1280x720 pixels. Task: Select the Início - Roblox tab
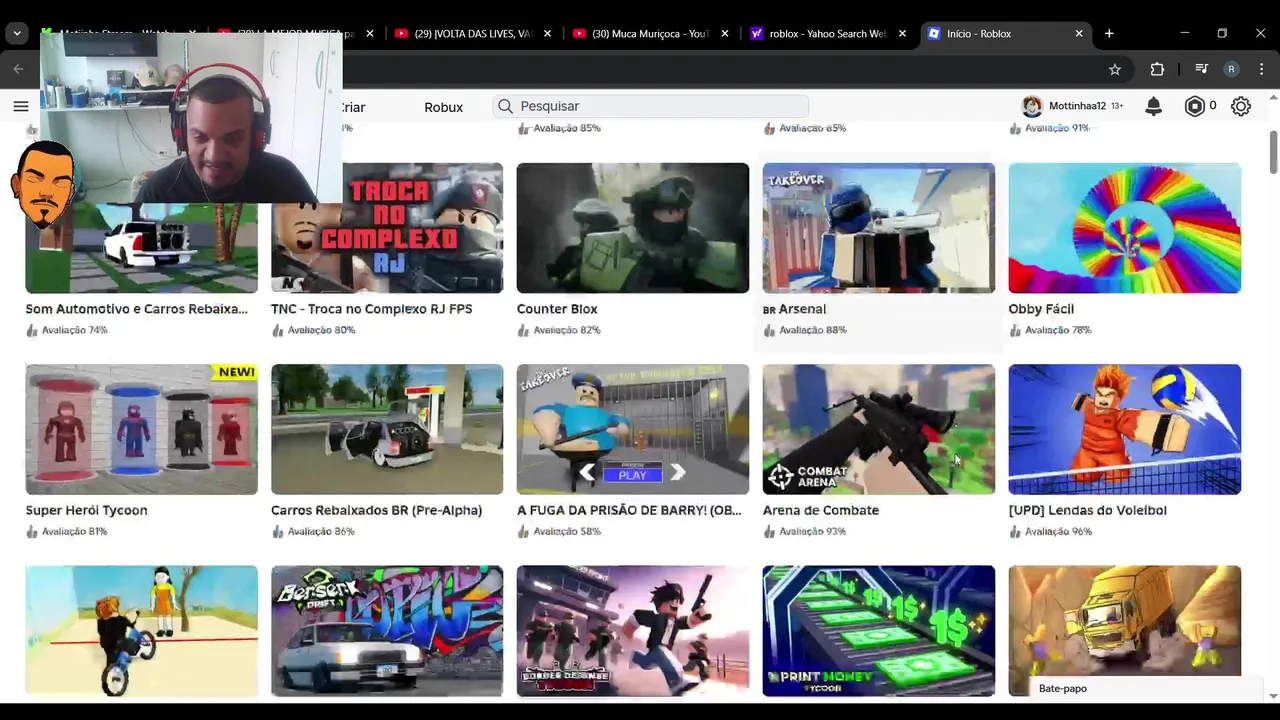(1005, 33)
